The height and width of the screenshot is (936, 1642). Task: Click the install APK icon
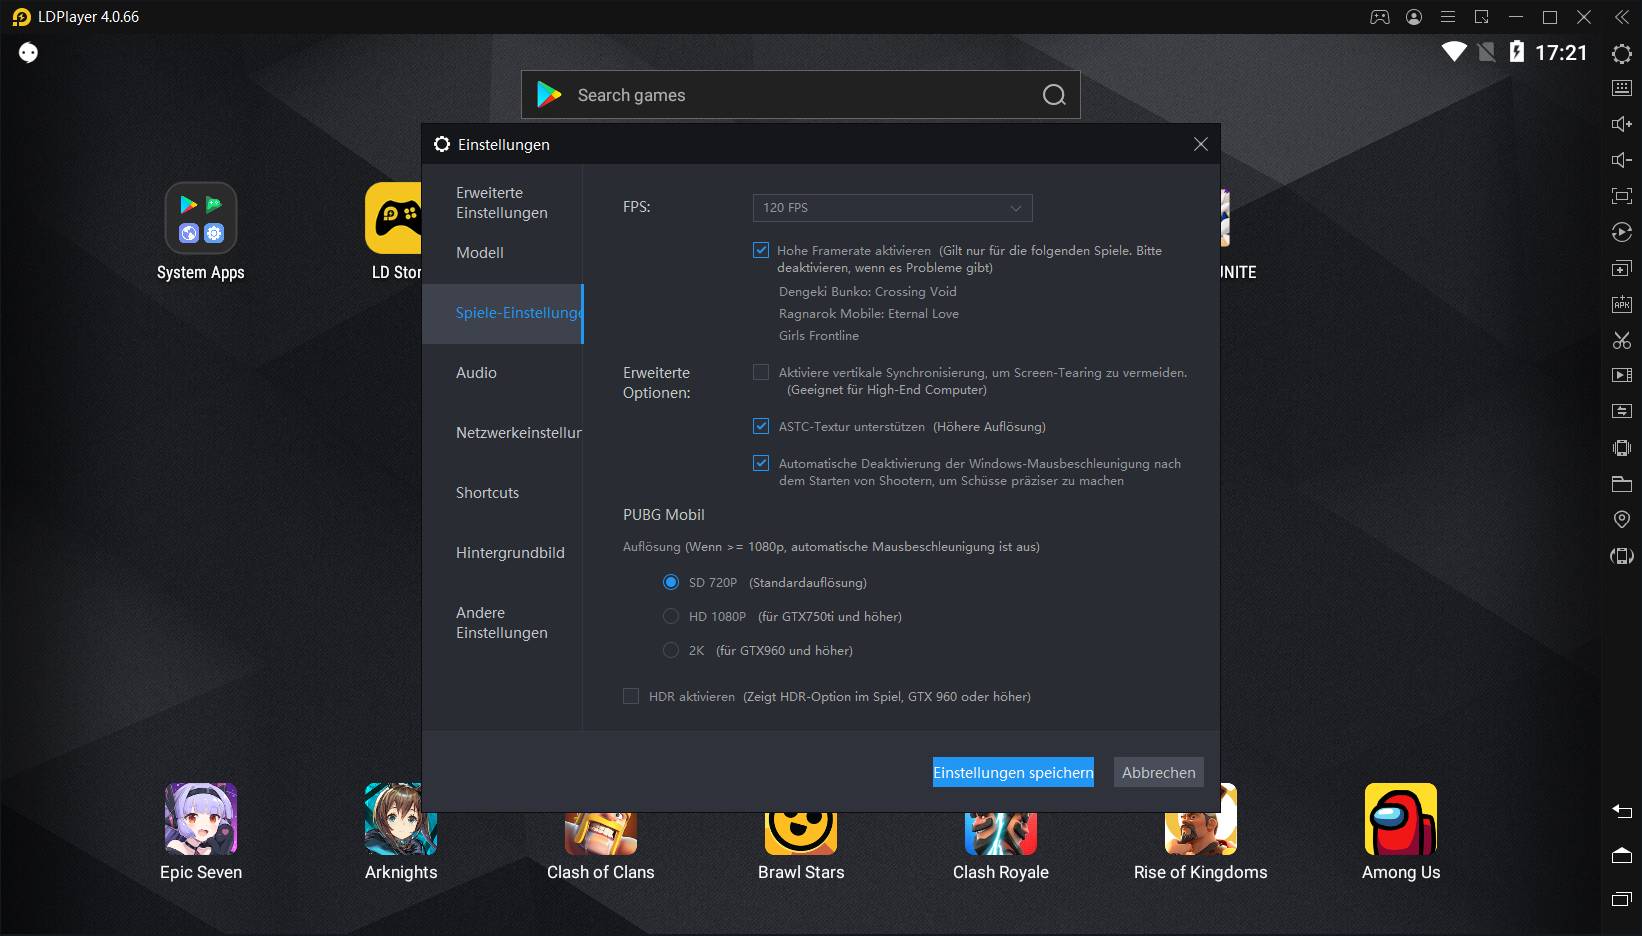(1622, 304)
